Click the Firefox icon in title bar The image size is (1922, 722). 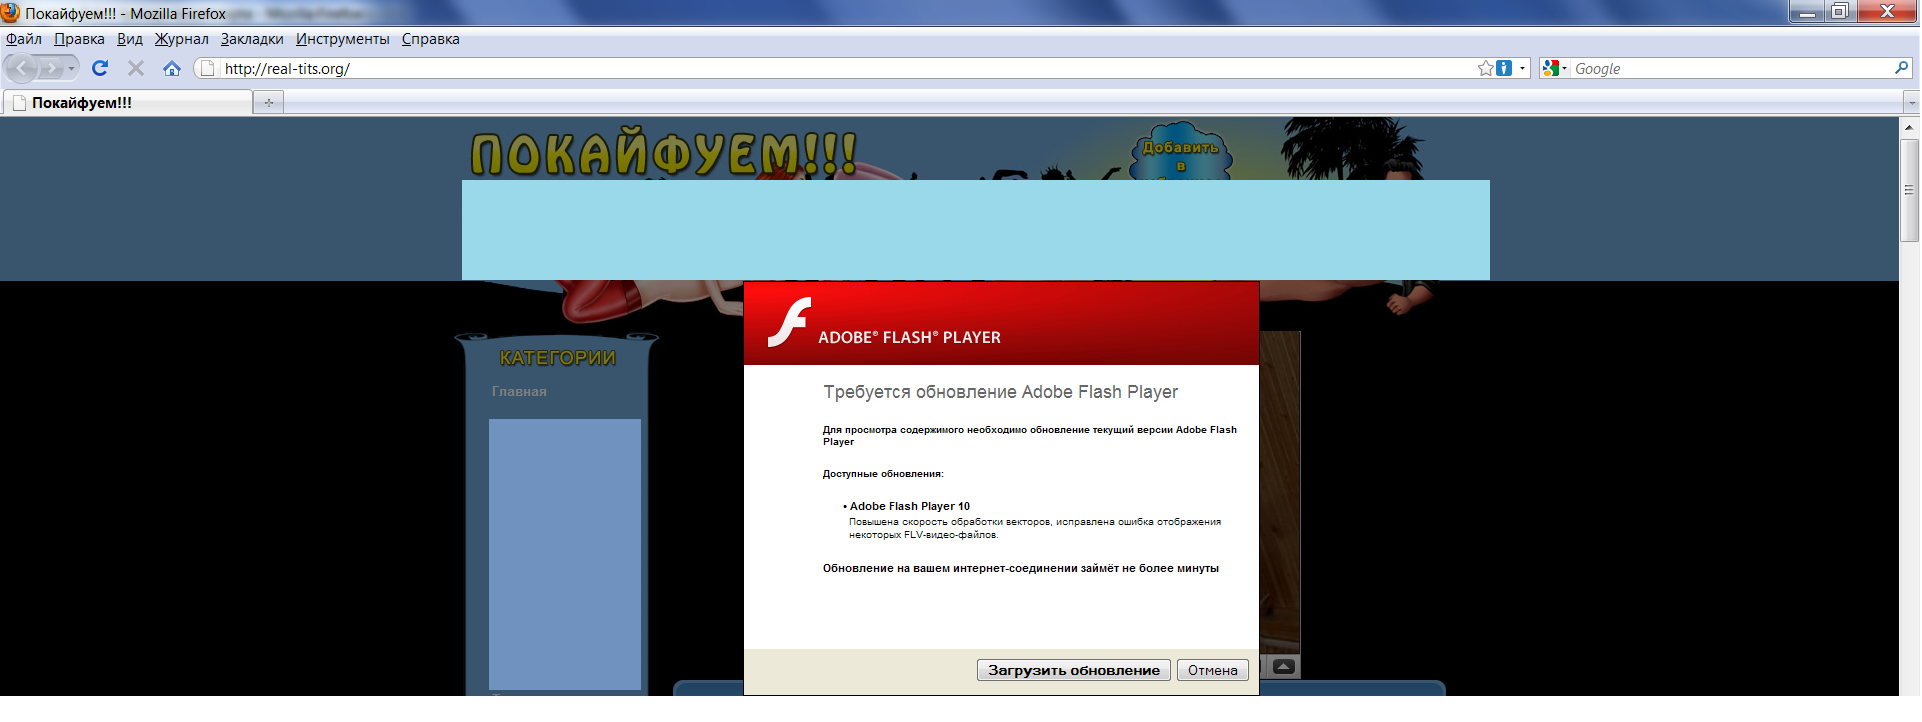click(11, 13)
